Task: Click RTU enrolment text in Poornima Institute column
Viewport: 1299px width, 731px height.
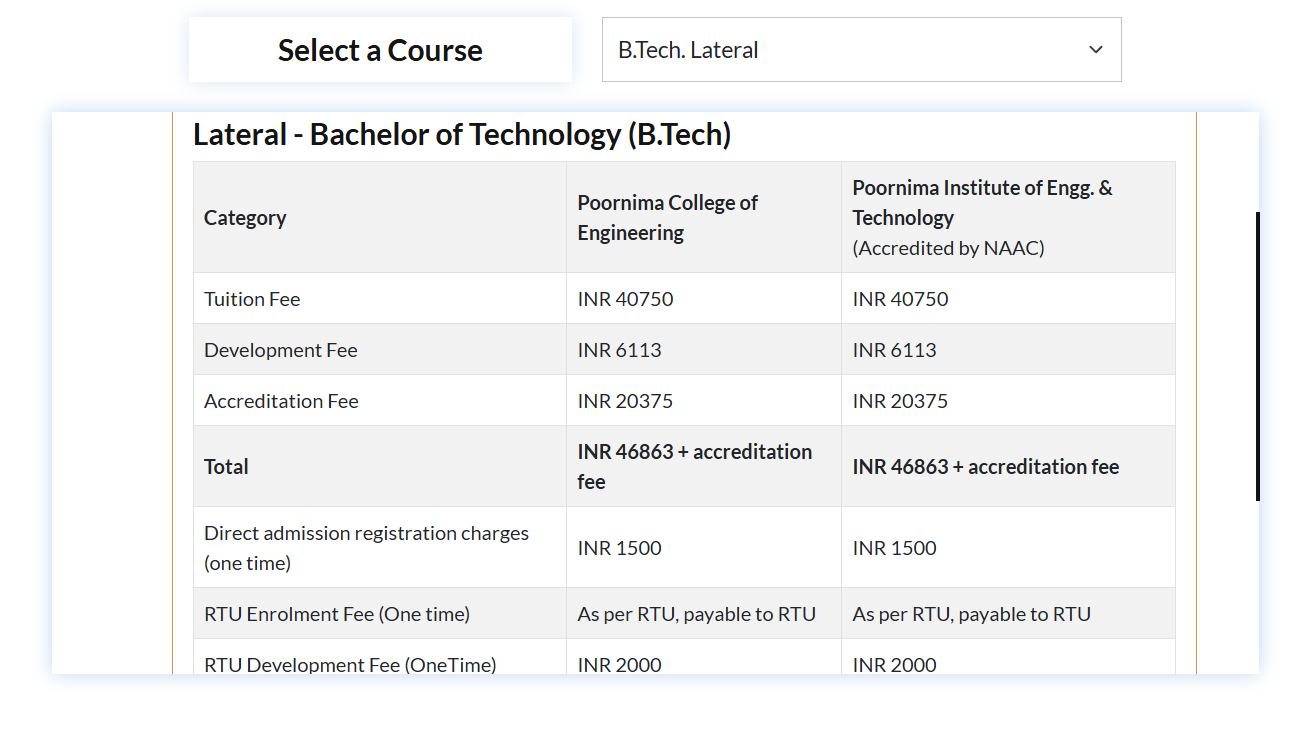Action: coord(971,614)
